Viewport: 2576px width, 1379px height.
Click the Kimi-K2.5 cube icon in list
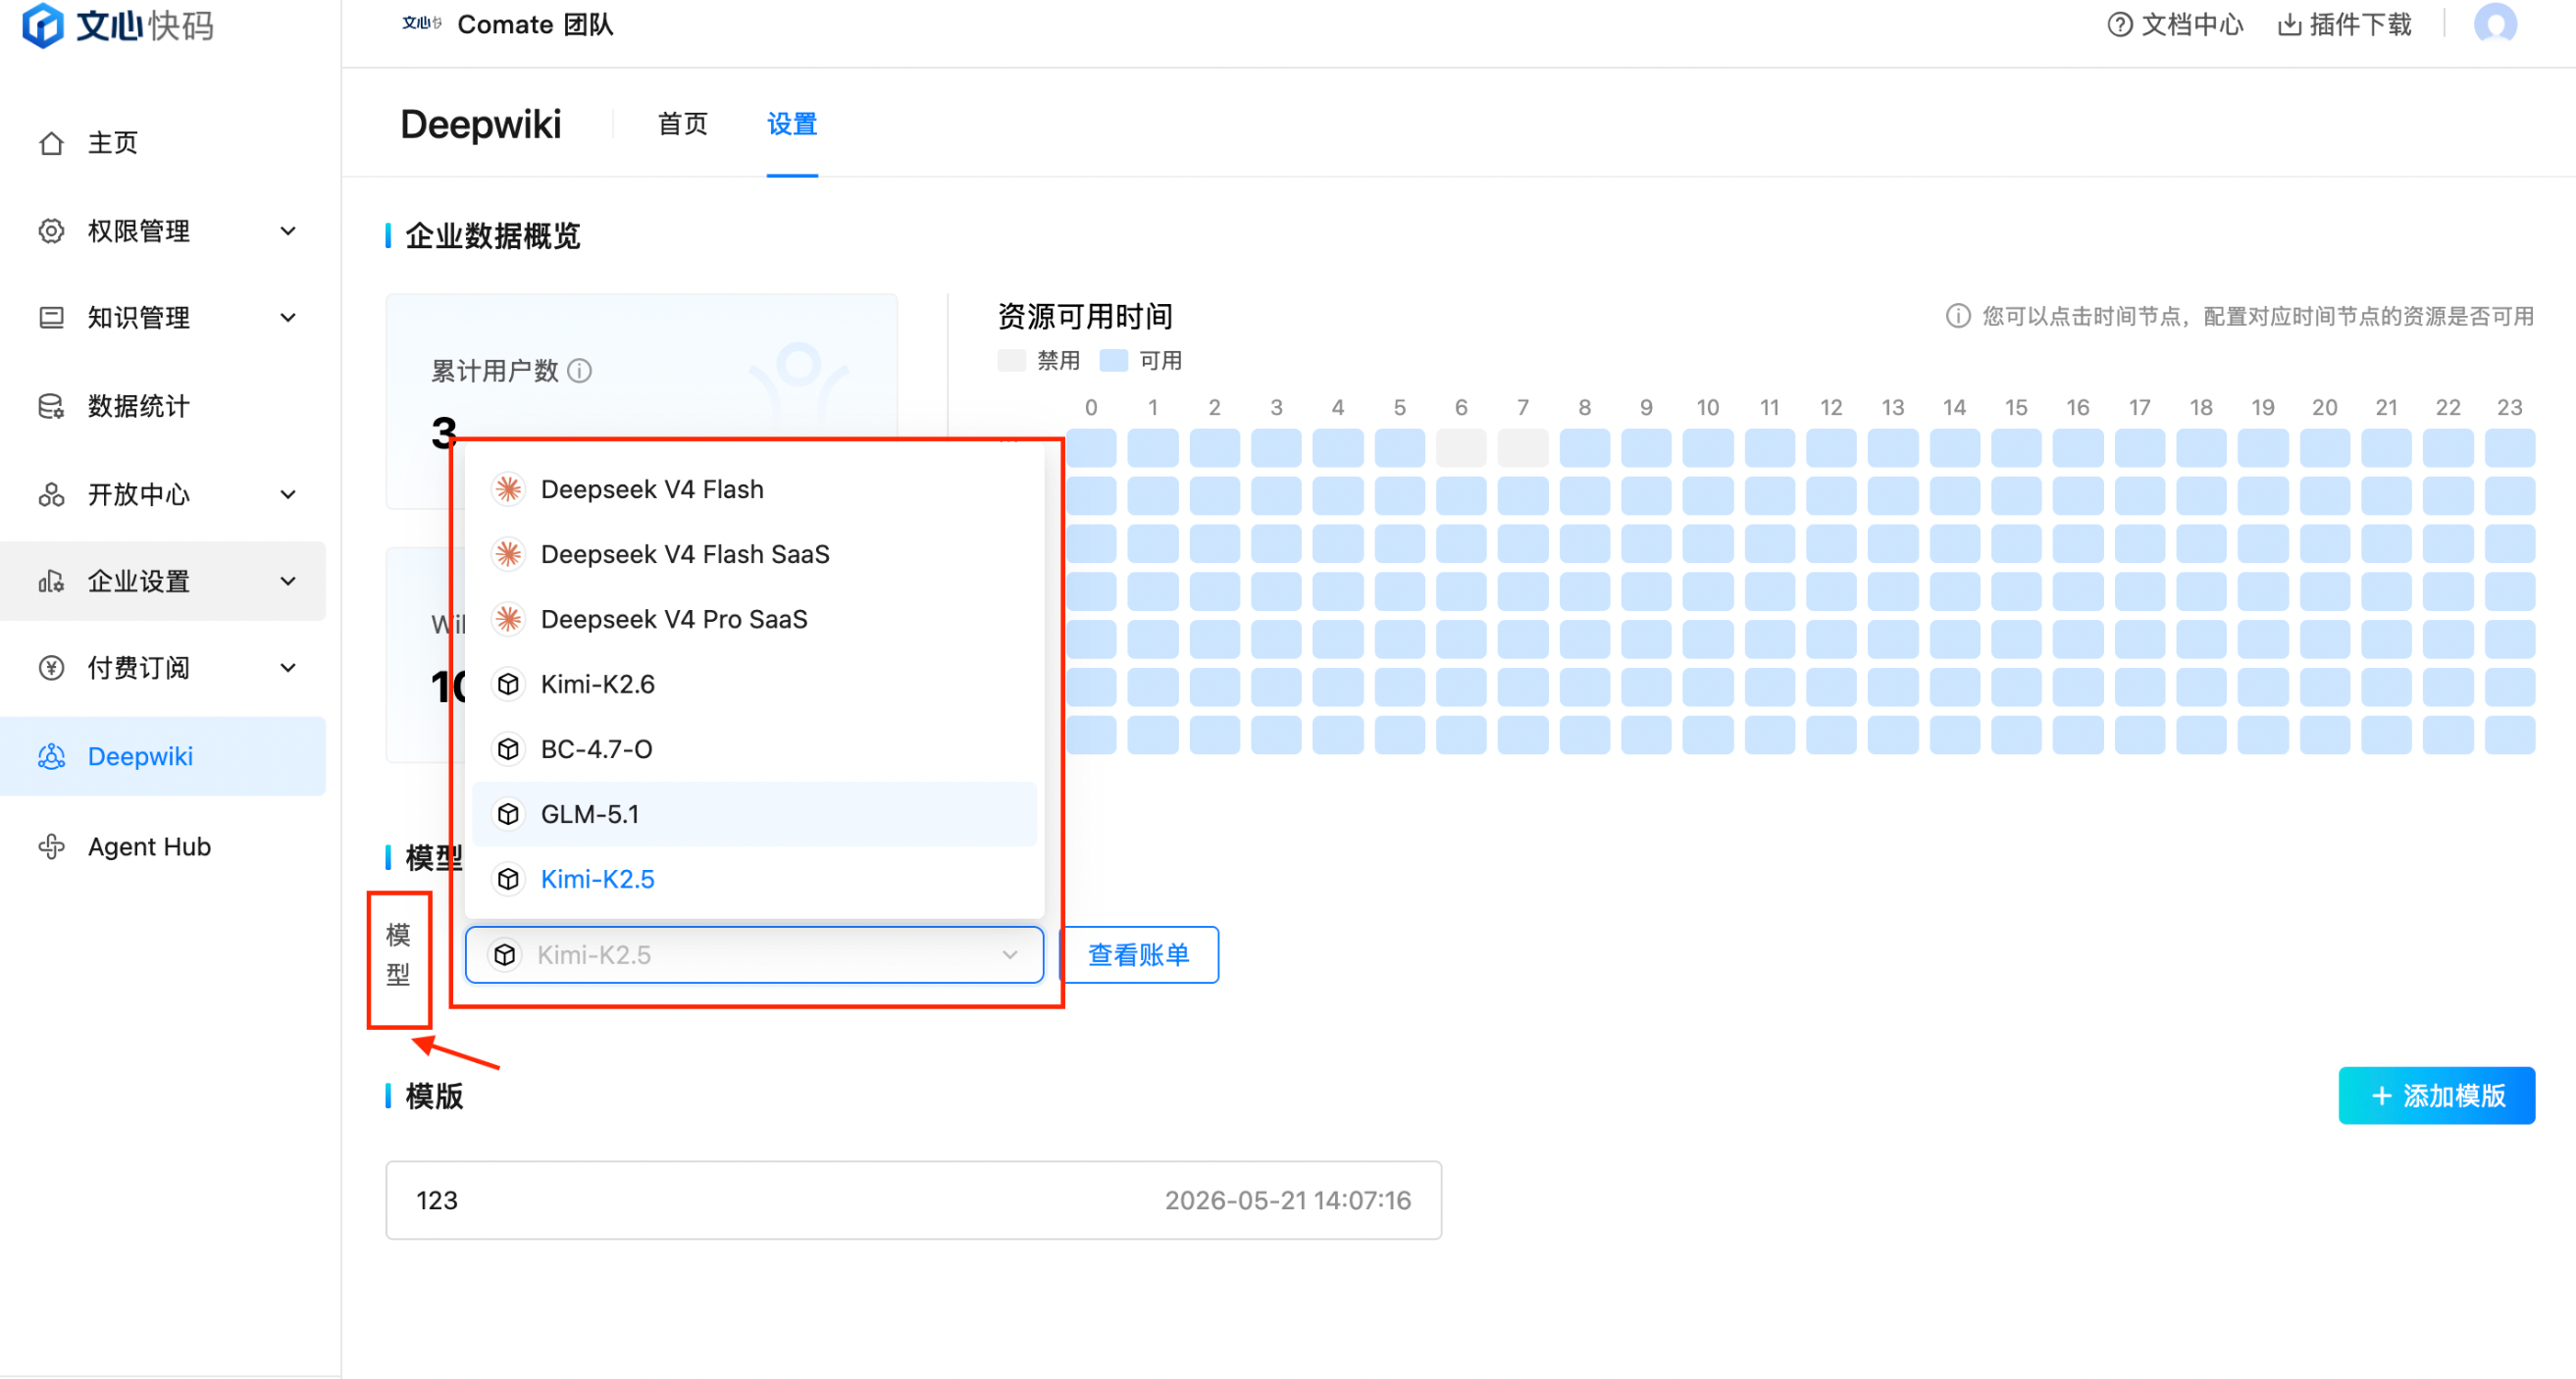click(x=508, y=879)
